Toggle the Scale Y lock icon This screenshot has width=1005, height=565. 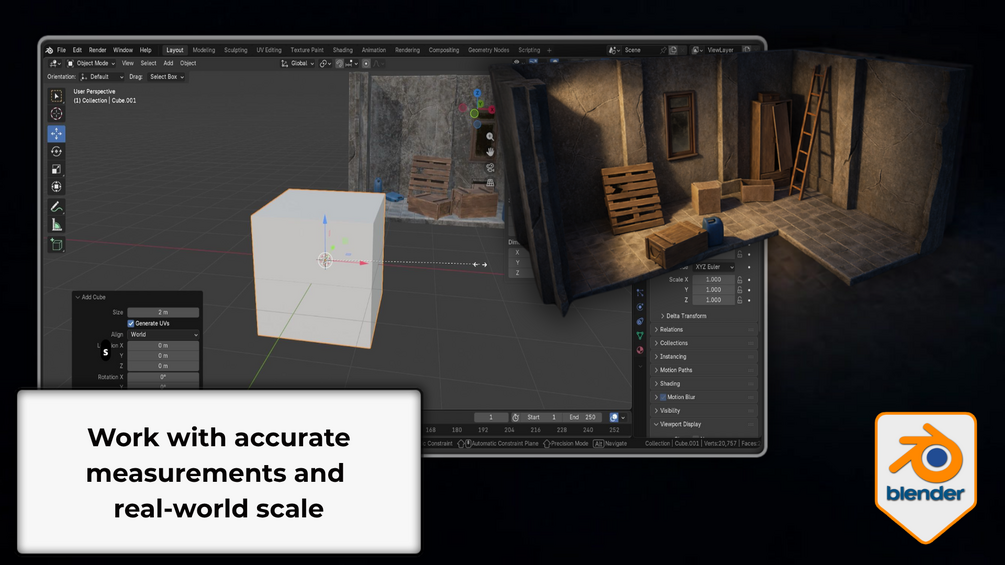point(740,290)
